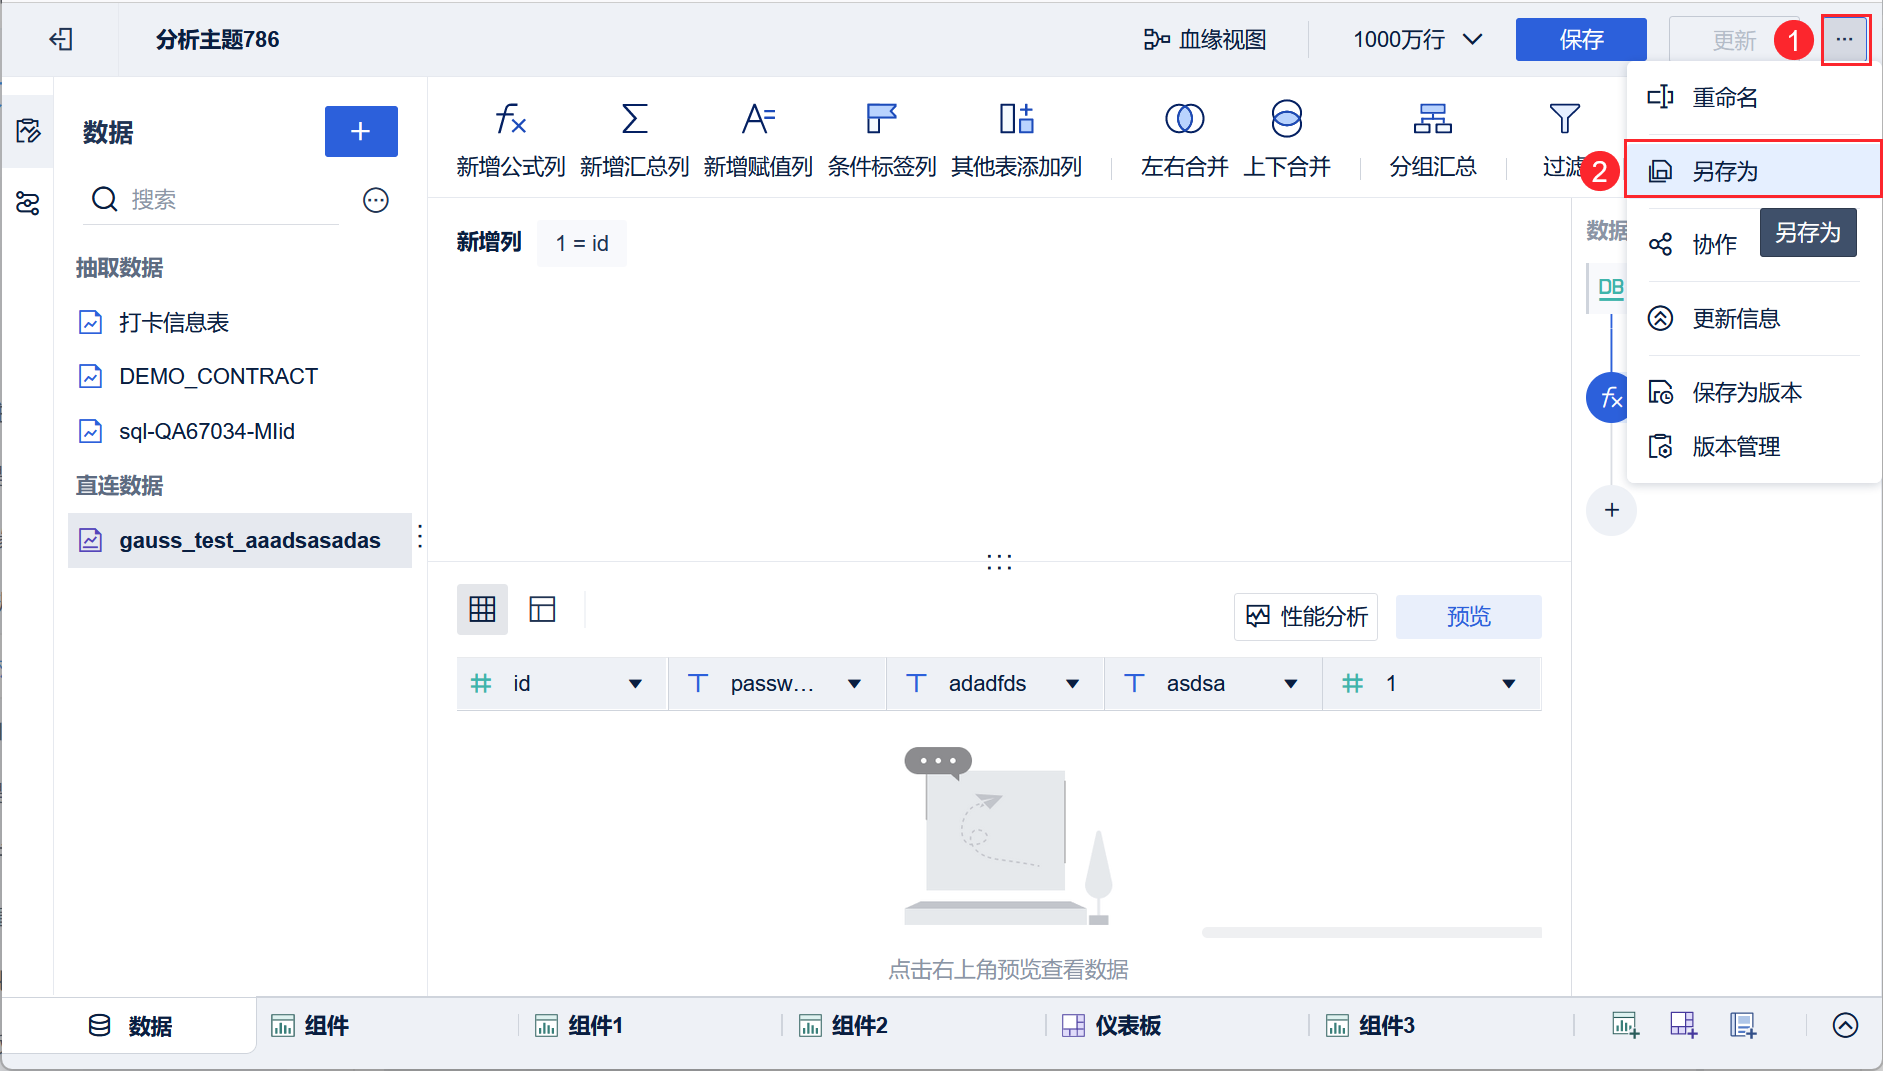
Task: Click the plus button to add a step
Action: tap(1611, 510)
